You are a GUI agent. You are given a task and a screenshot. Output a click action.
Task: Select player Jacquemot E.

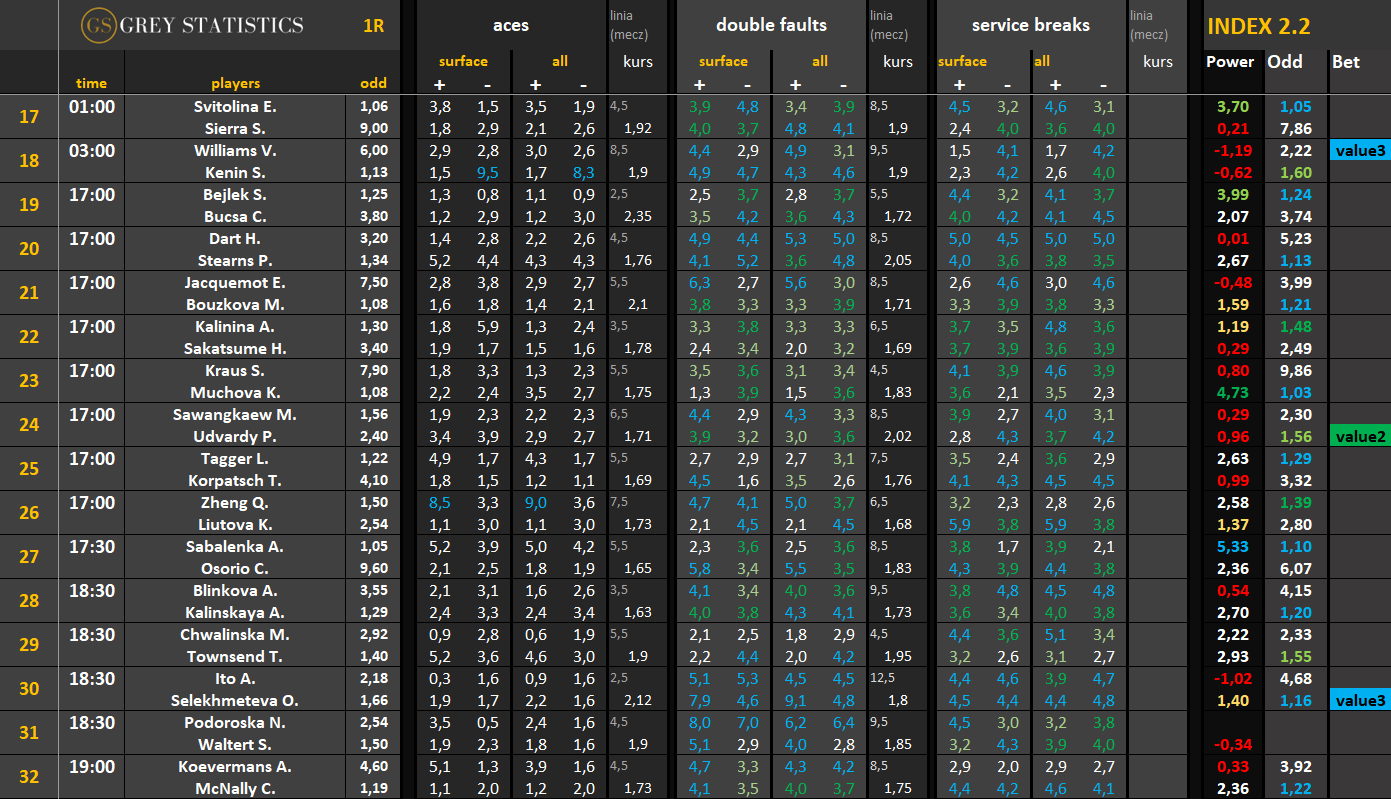235,282
